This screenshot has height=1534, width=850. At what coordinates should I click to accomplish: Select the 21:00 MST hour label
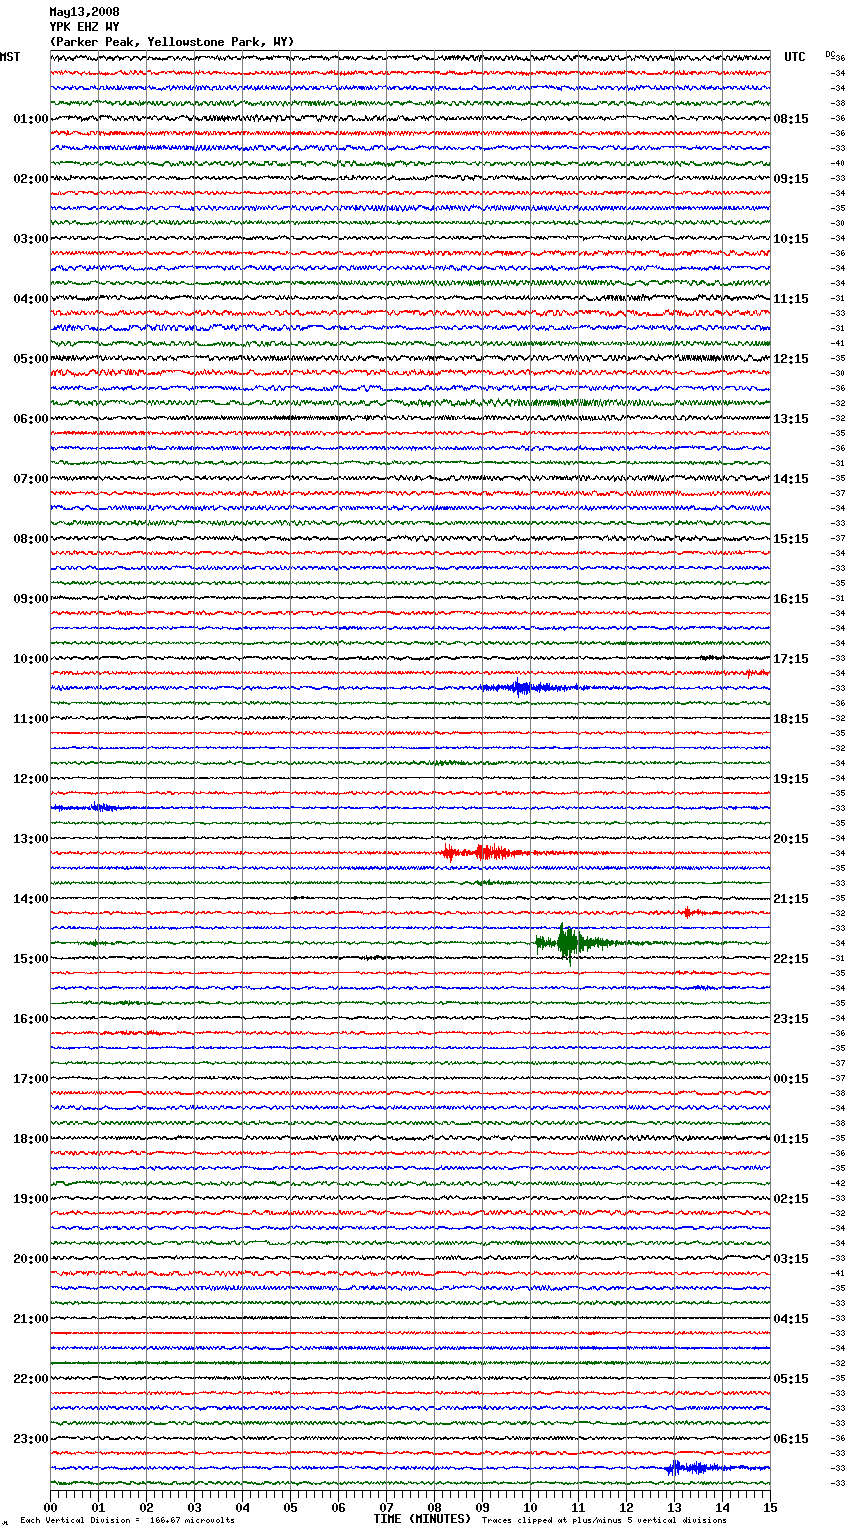[x=31, y=1319]
